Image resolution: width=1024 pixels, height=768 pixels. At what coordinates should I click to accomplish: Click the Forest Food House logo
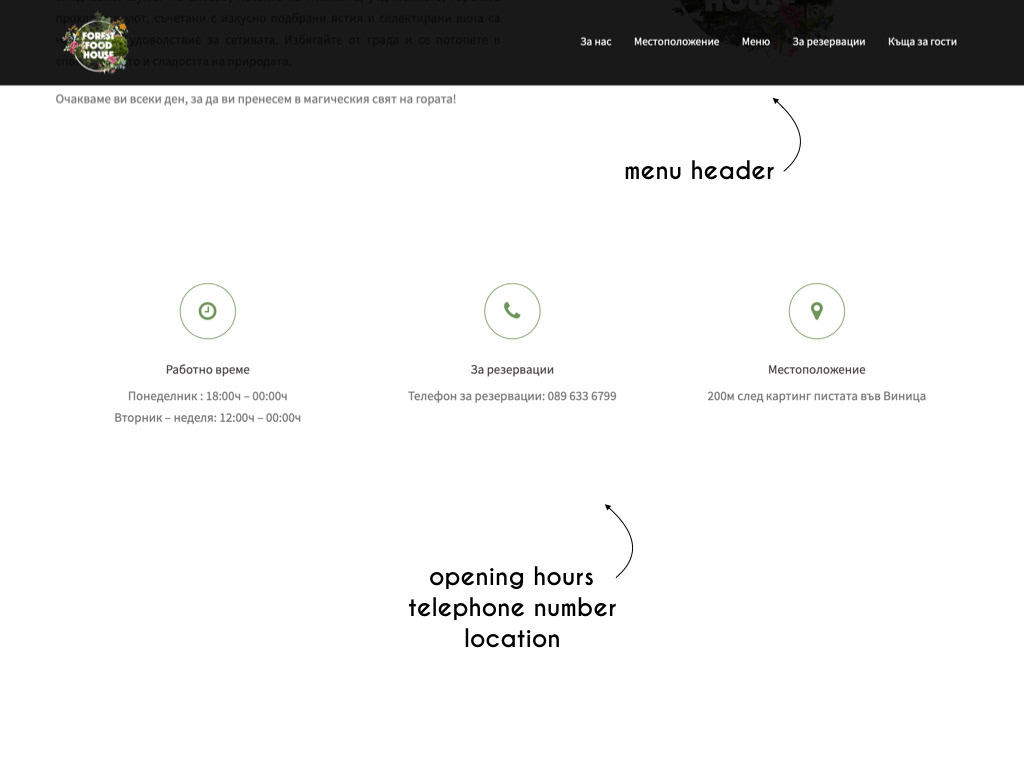tap(95, 41)
